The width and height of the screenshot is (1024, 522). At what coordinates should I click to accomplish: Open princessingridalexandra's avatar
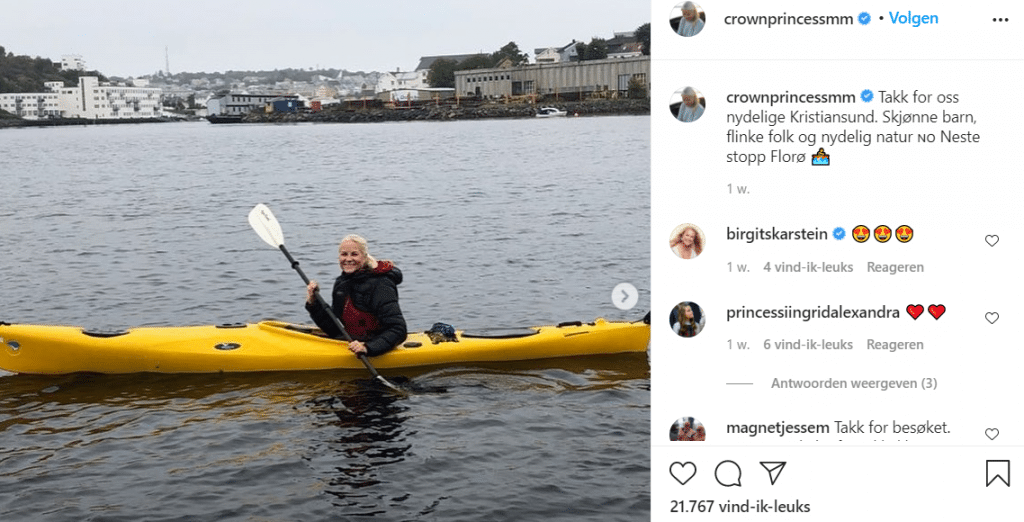[687, 319]
